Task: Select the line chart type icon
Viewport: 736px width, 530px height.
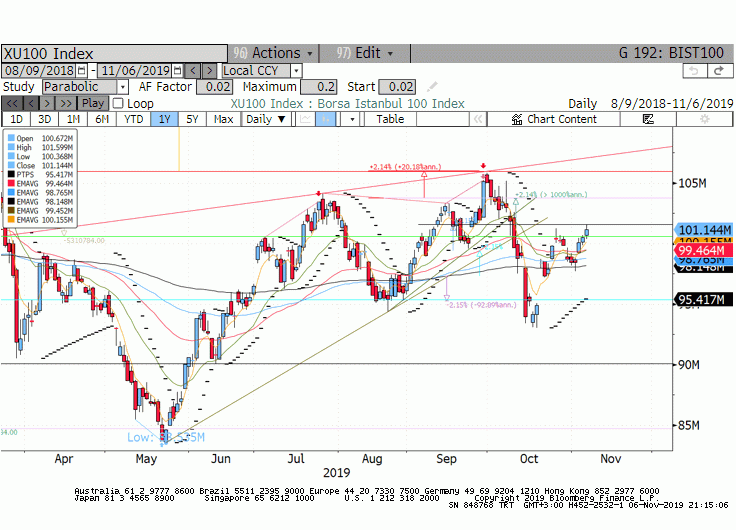Action: pyautogui.click(x=305, y=119)
